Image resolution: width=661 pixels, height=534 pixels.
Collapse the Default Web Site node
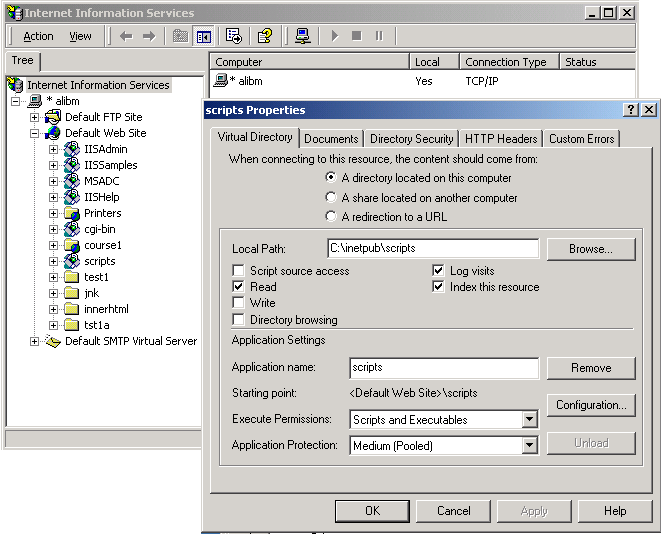(x=35, y=133)
